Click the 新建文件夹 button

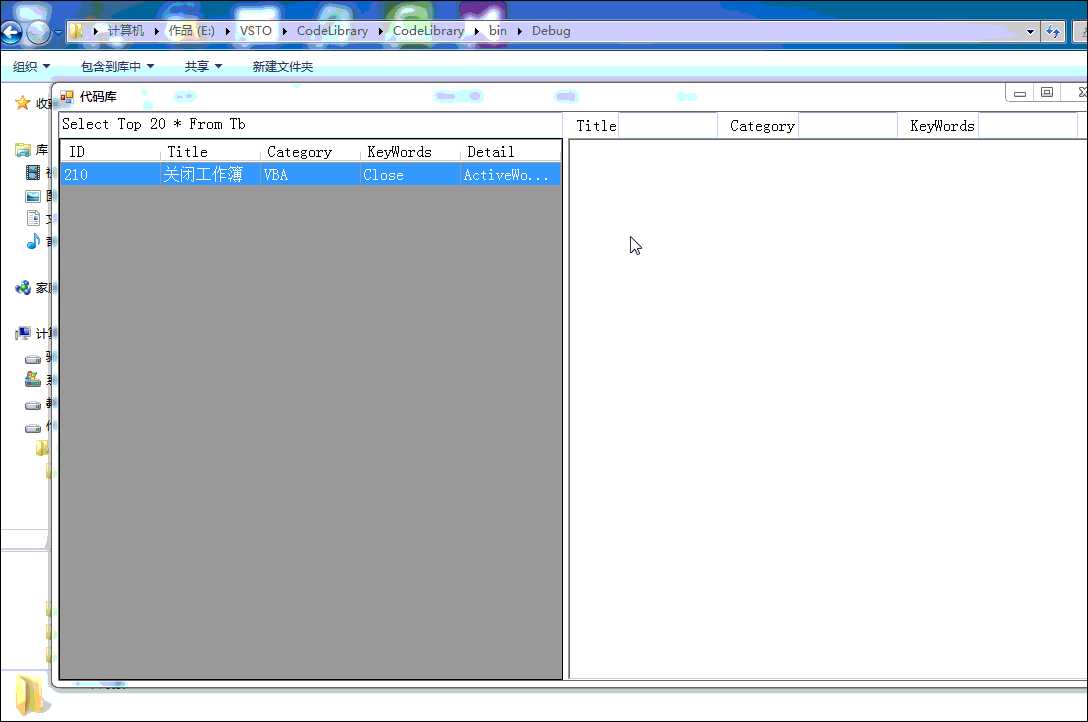(x=282, y=66)
